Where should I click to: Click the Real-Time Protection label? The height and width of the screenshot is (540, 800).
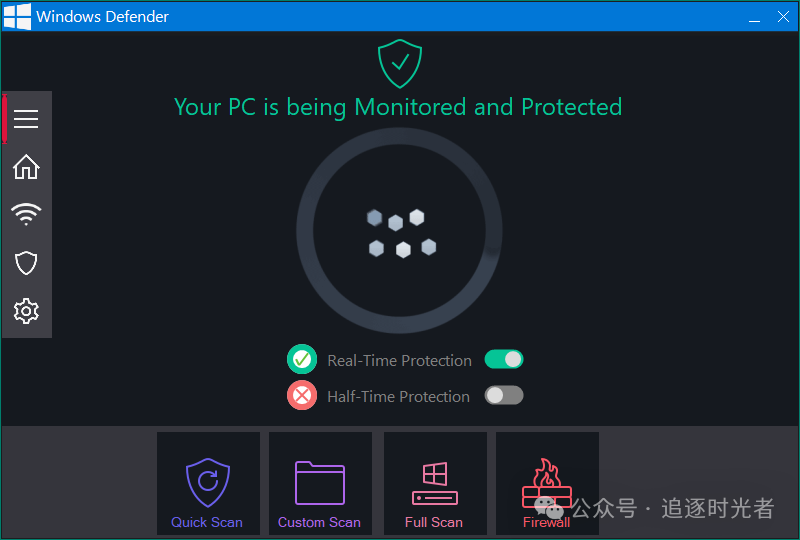[x=399, y=360]
